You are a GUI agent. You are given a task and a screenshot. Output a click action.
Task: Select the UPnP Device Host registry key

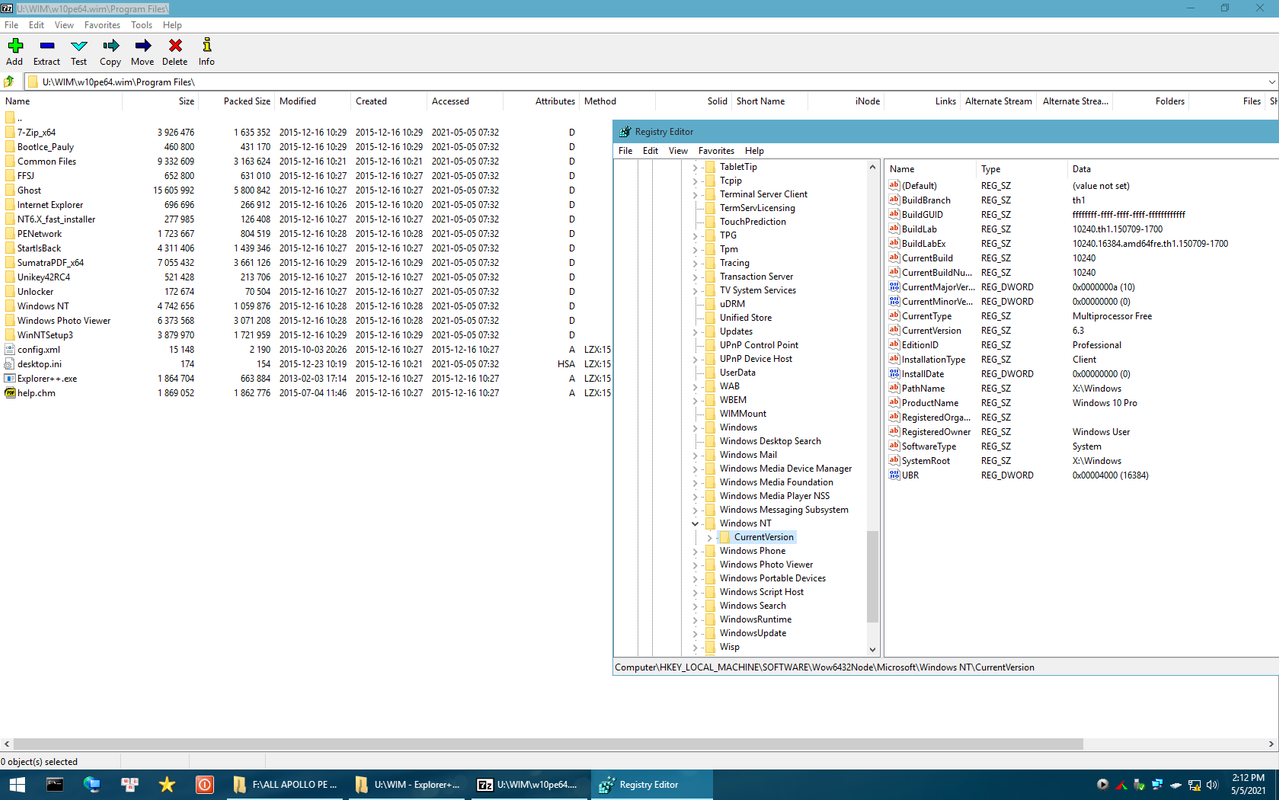coord(756,359)
